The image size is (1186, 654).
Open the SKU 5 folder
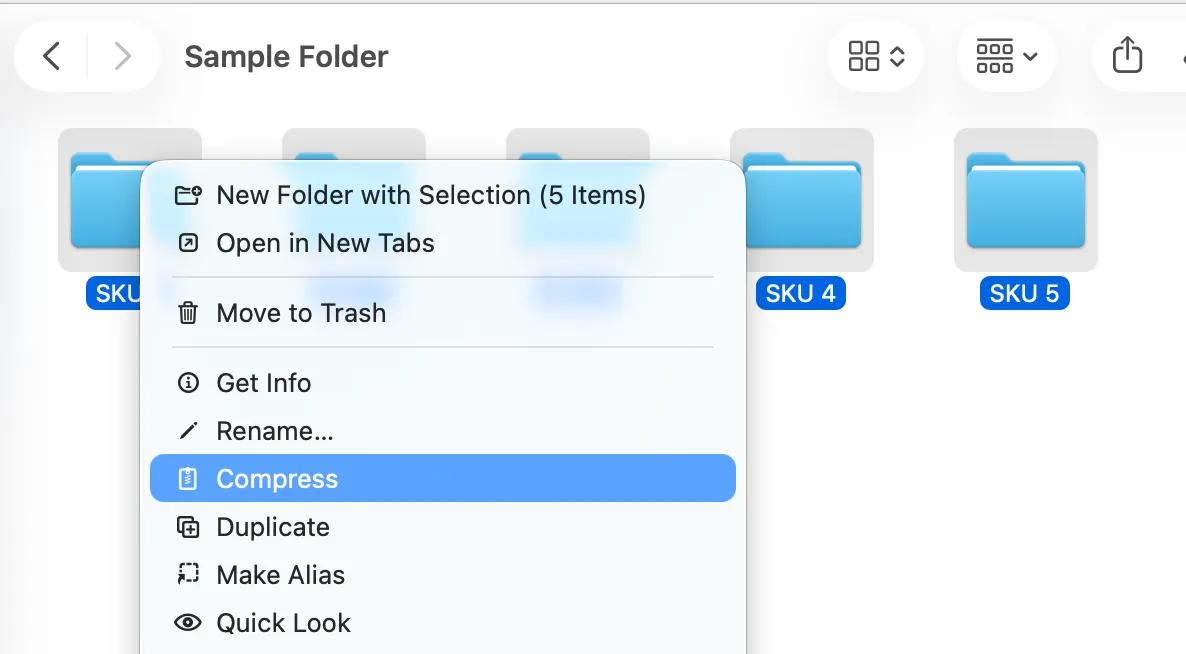pos(1025,199)
